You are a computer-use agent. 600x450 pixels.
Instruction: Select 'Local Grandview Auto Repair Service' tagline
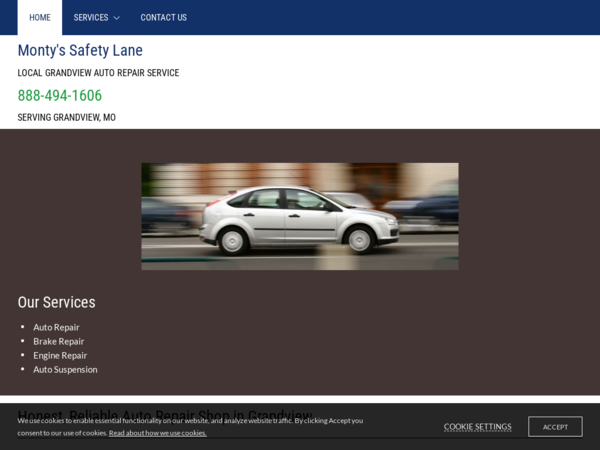click(x=98, y=73)
